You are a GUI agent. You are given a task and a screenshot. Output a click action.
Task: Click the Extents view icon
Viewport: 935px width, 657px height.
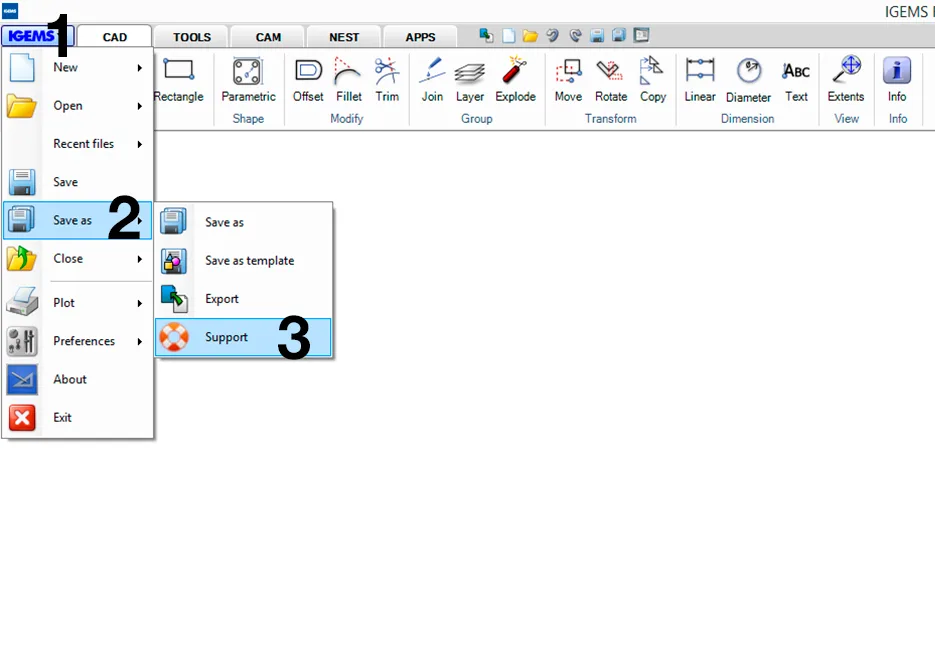click(845, 80)
